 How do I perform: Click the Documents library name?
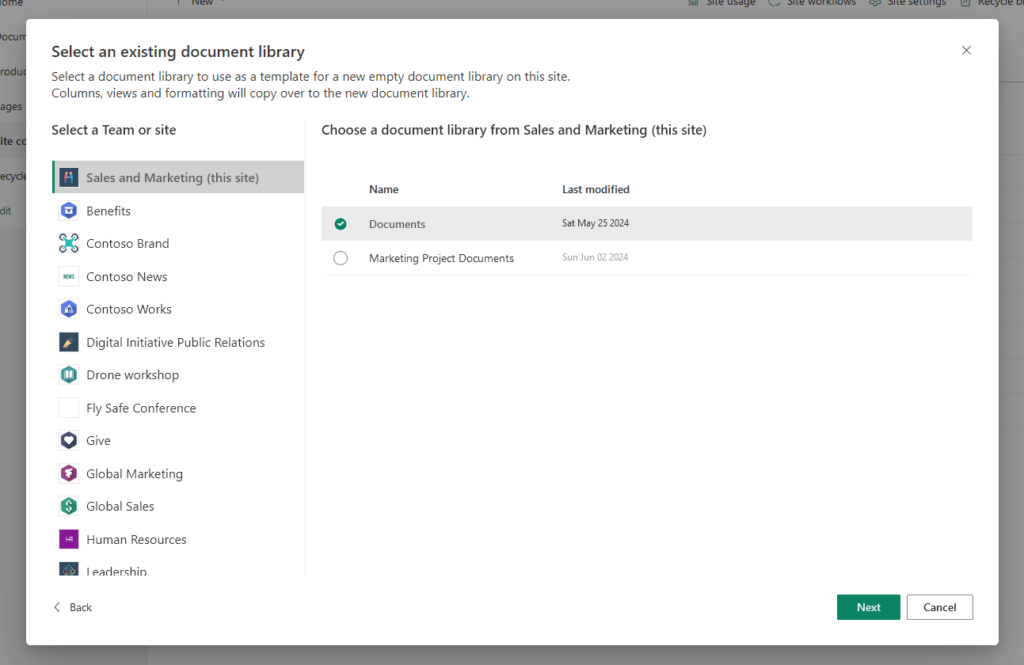[397, 224]
